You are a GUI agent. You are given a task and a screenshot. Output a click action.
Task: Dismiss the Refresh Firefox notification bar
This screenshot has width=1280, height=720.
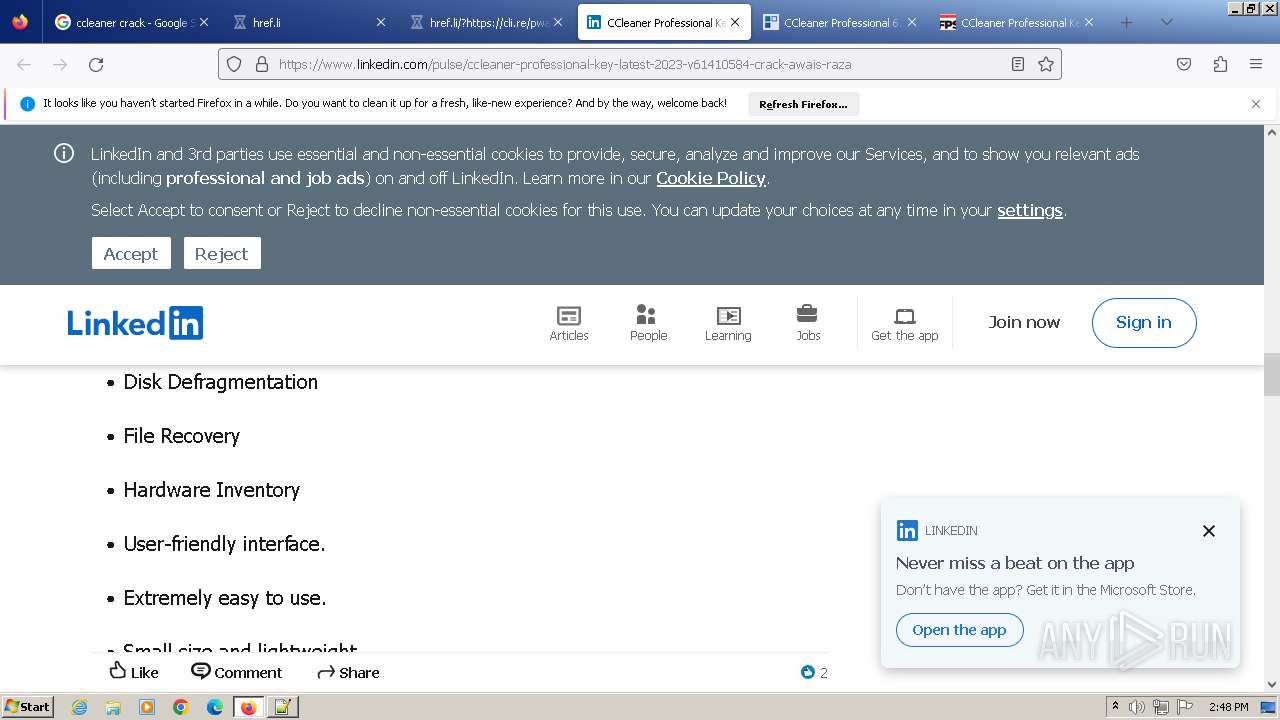pyautogui.click(x=1256, y=104)
